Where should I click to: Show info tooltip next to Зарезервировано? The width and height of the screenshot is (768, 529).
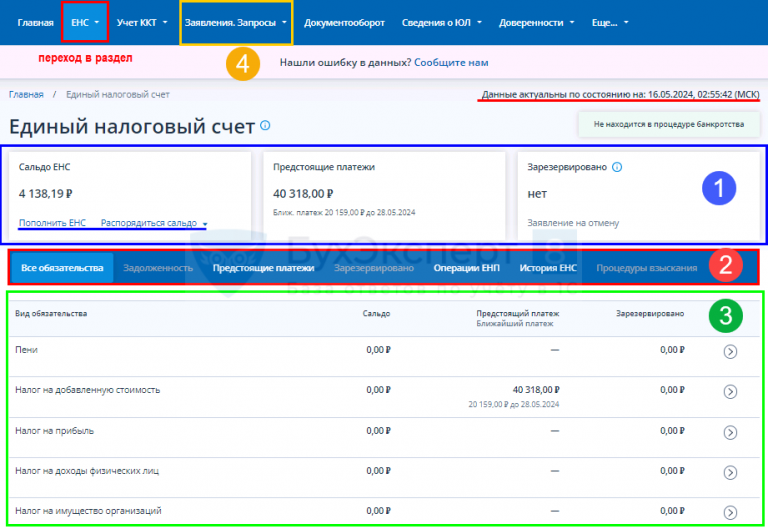tap(617, 167)
